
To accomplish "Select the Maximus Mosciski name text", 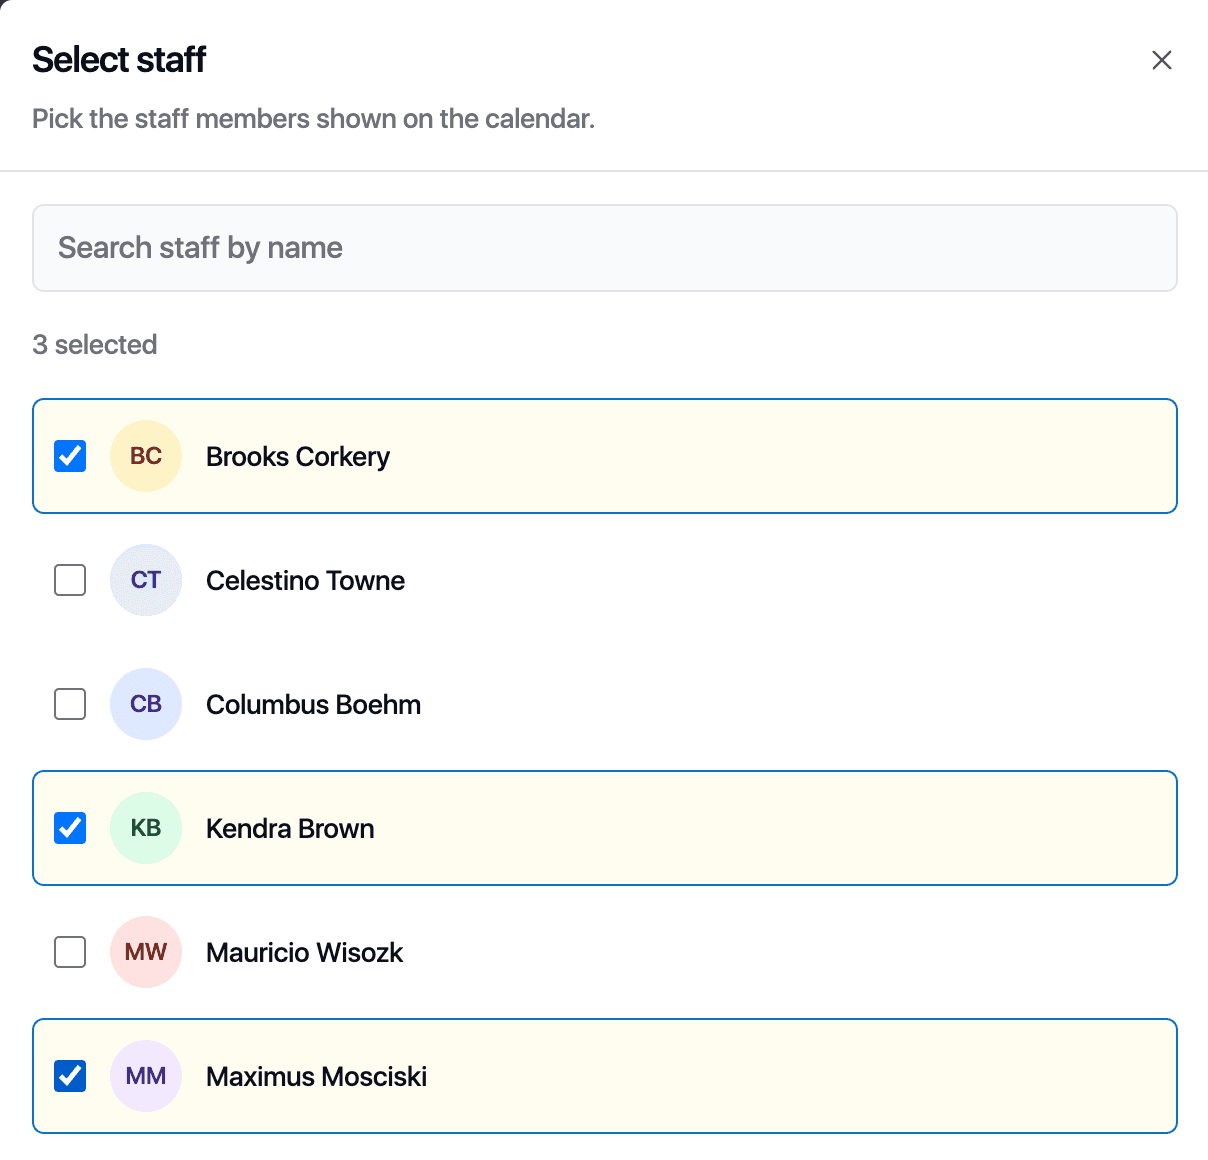I will pos(316,1077).
